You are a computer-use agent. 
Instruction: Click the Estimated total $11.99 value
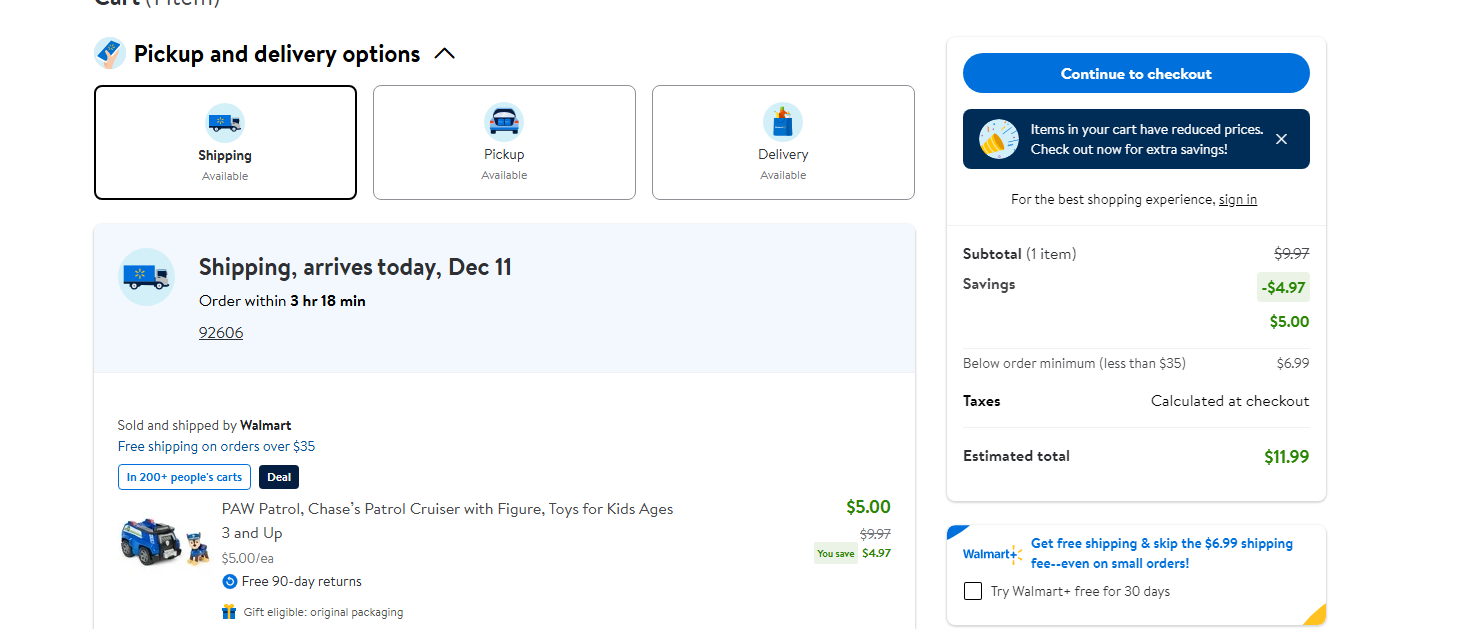coord(1286,457)
